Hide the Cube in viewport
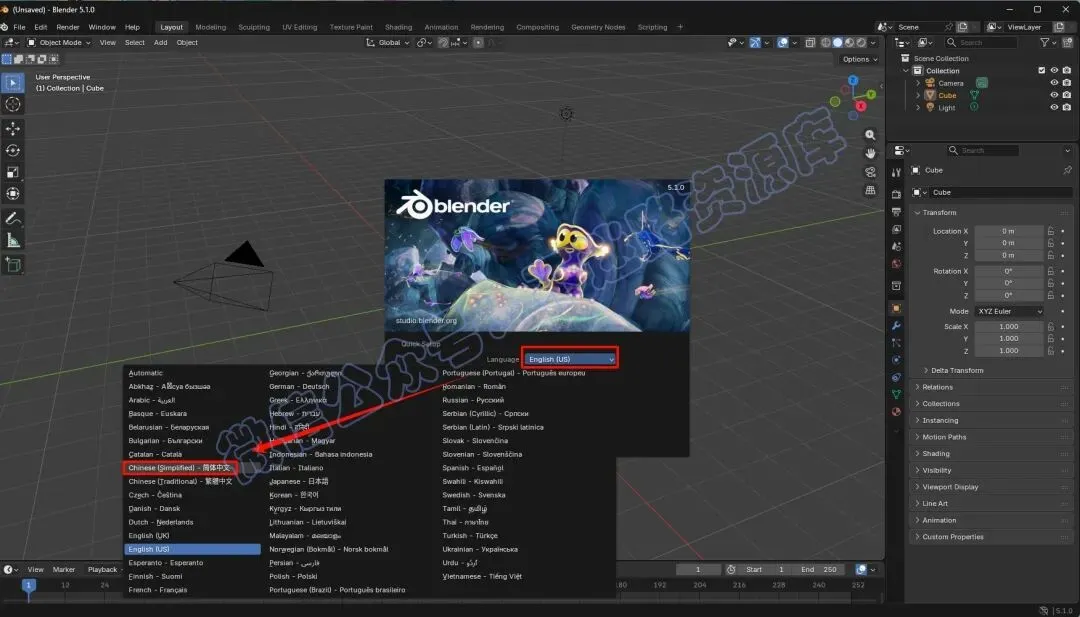This screenshot has width=1080, height=617. point(1054,95)
